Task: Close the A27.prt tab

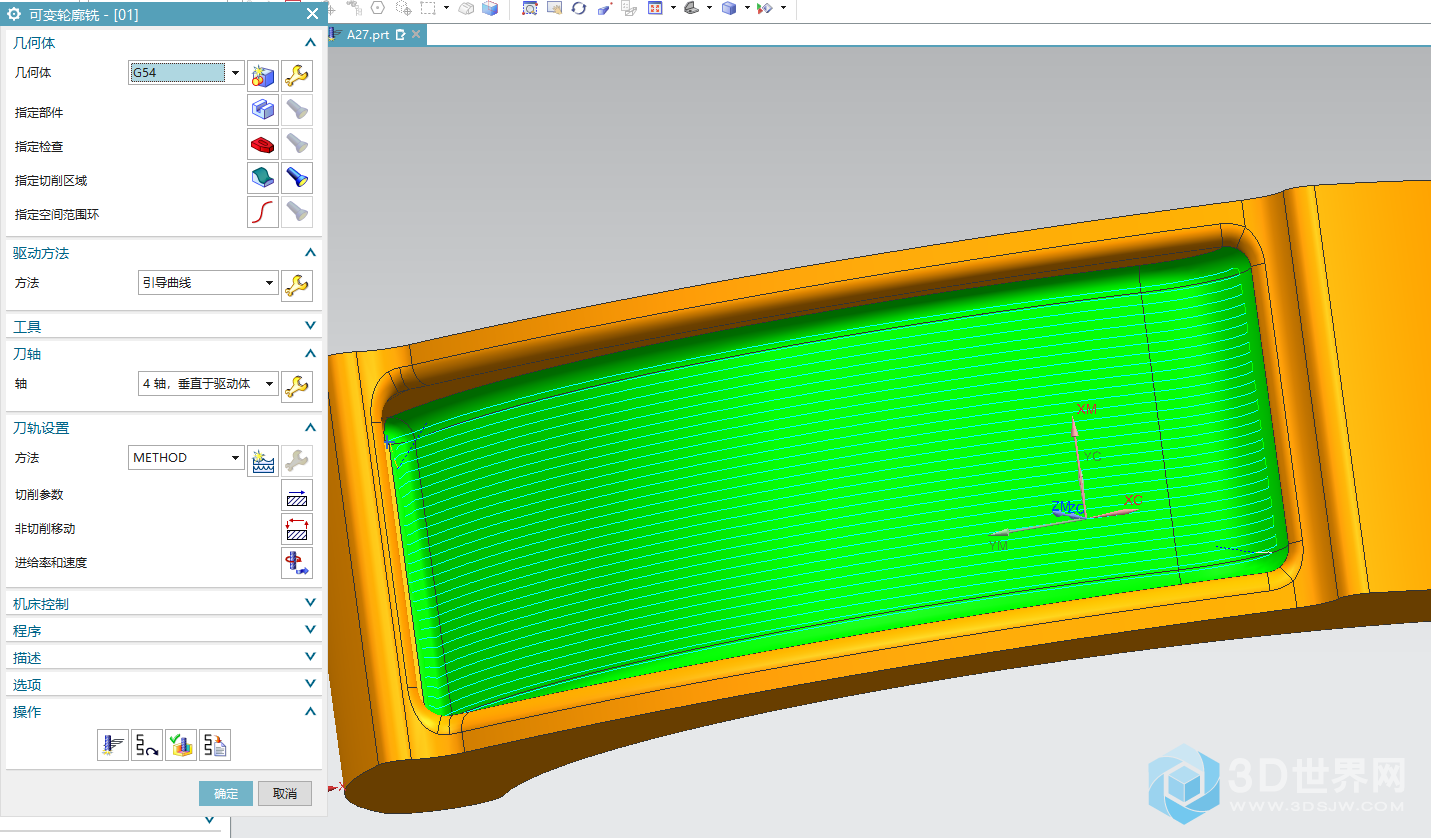Action: click(416, 34)
